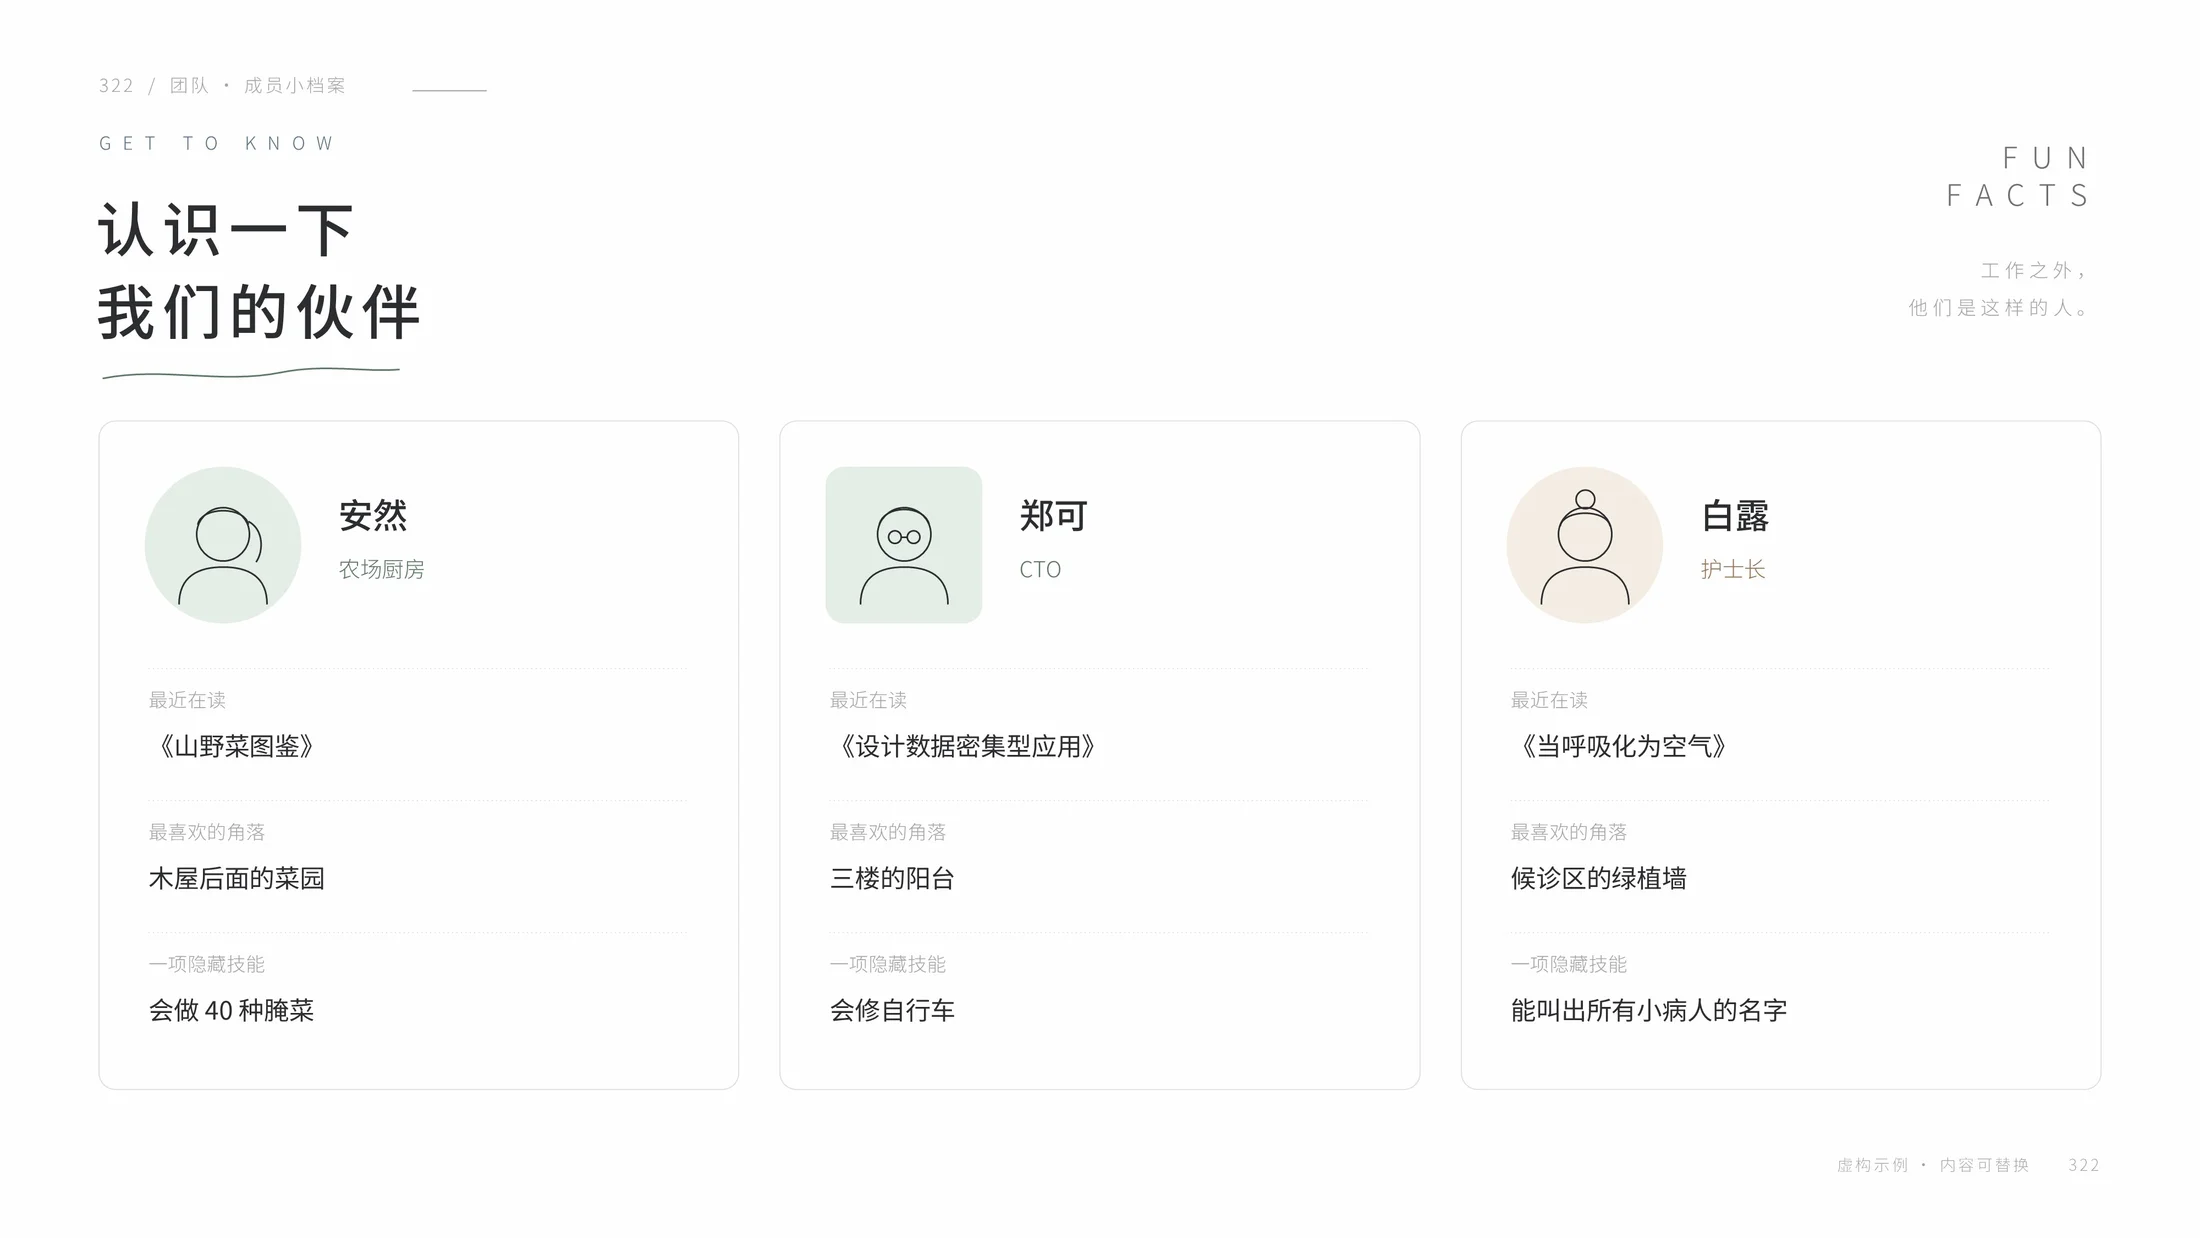The width and height of the screenshot is (2200, 1238).
Task: Click 安然's ponytail avatar icon
Action: (223, 545)
